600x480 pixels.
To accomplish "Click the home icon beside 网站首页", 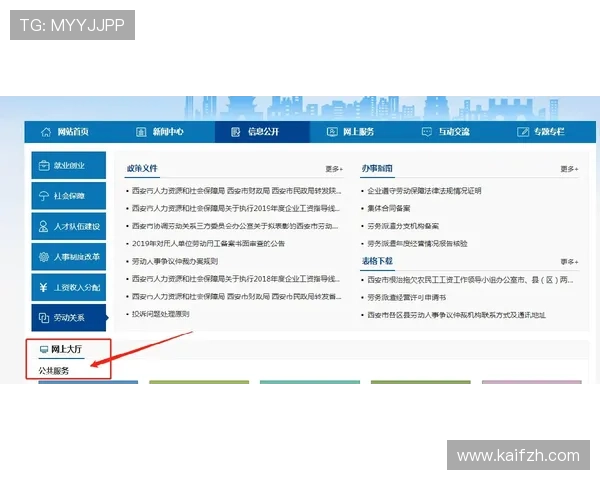I will 46,132.
